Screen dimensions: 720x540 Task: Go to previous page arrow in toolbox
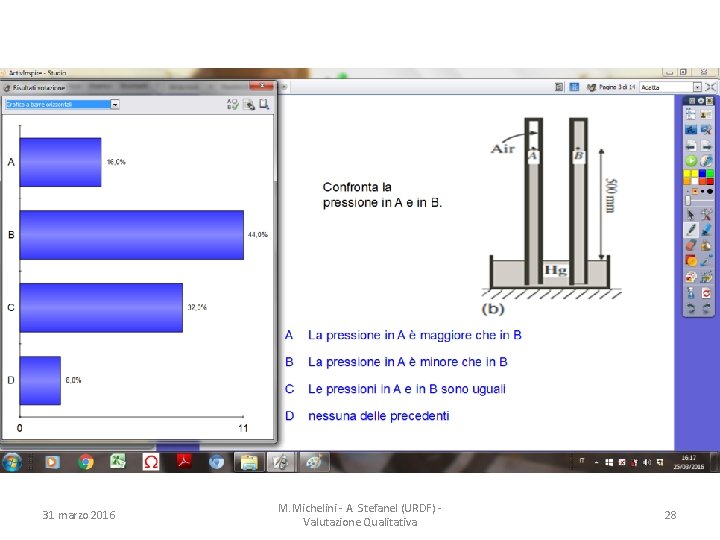point(691,146)
